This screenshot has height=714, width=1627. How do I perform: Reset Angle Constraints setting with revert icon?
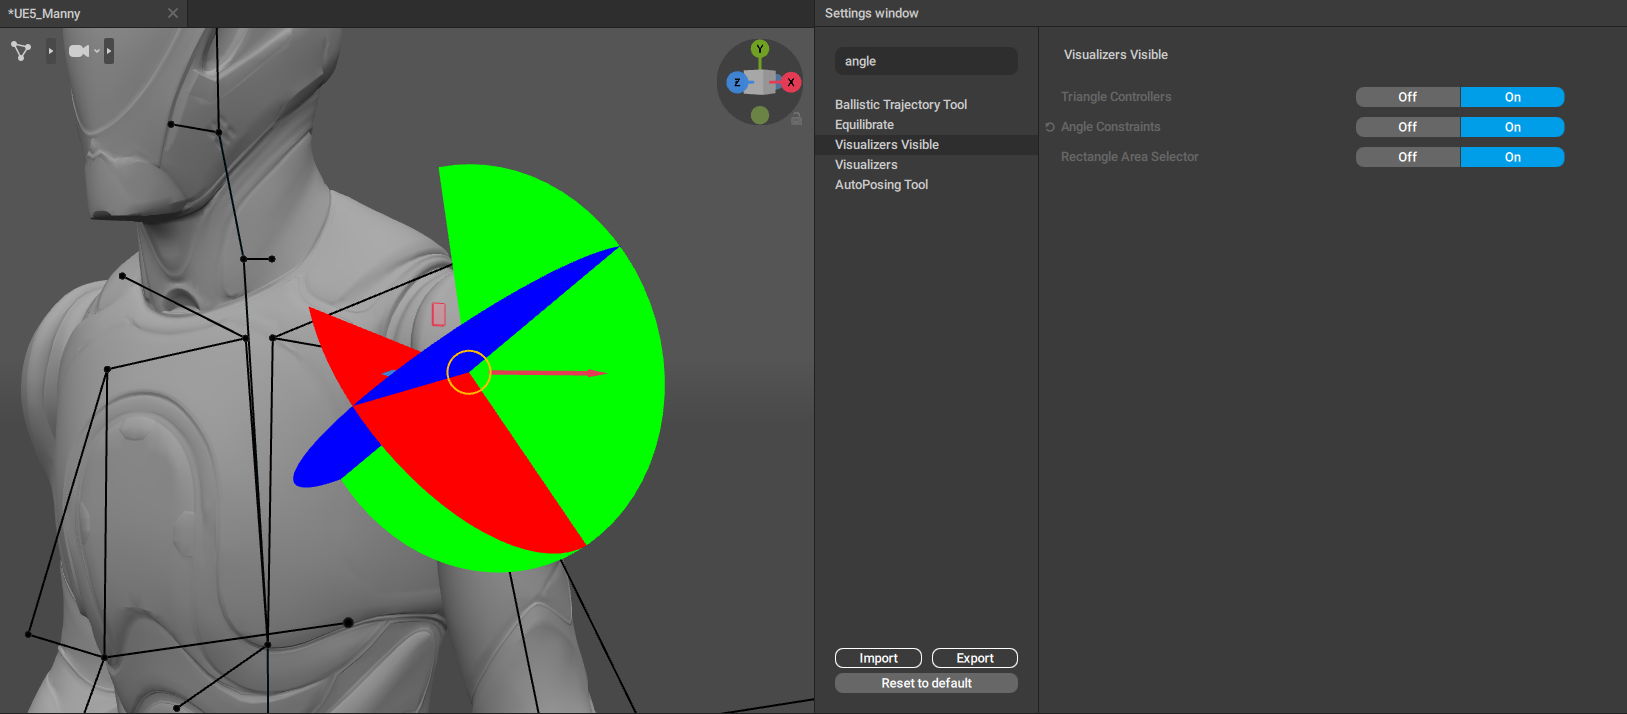tap(1050, 127)
